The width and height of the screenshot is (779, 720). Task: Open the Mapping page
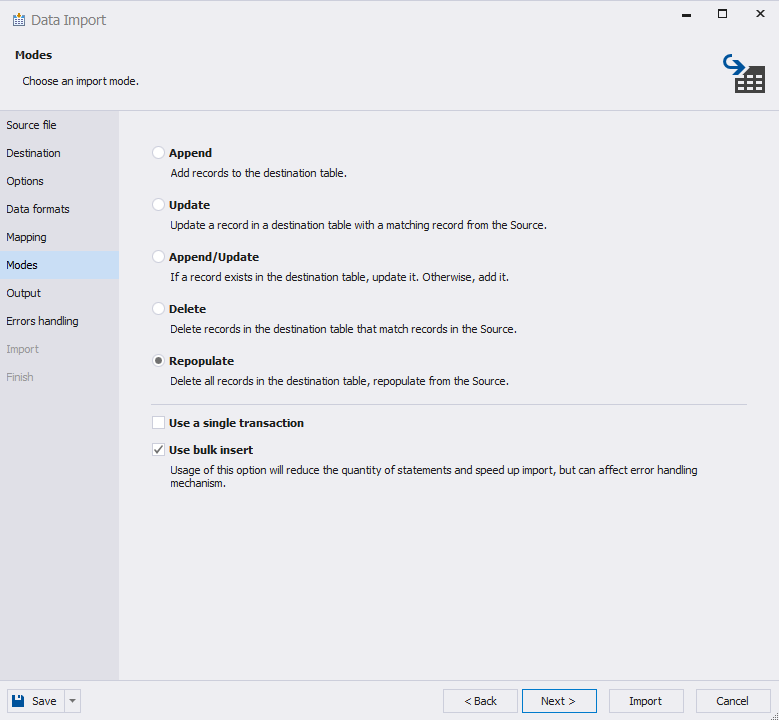(x=59, y=237)
